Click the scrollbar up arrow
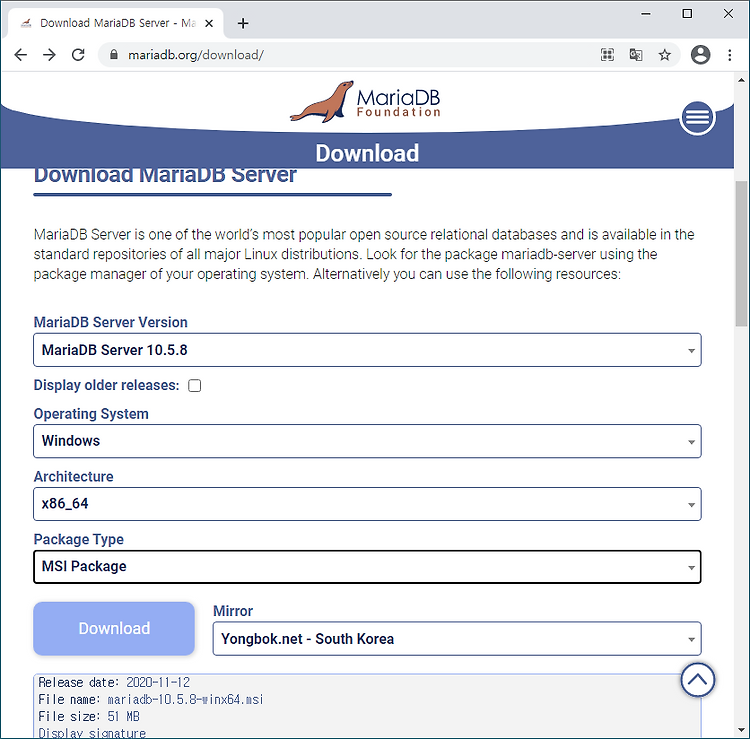This screenshot has height=739, width=750. 741,80
